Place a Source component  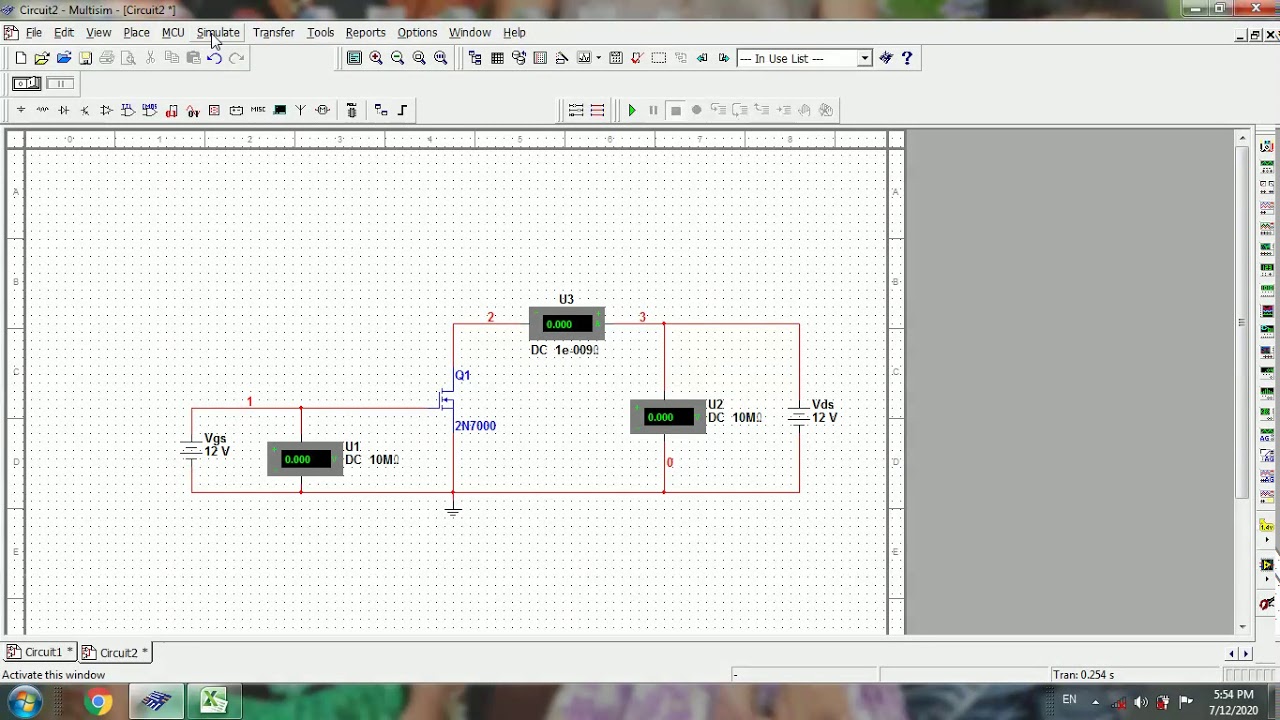pyautogui.click(x=21, y=110)
